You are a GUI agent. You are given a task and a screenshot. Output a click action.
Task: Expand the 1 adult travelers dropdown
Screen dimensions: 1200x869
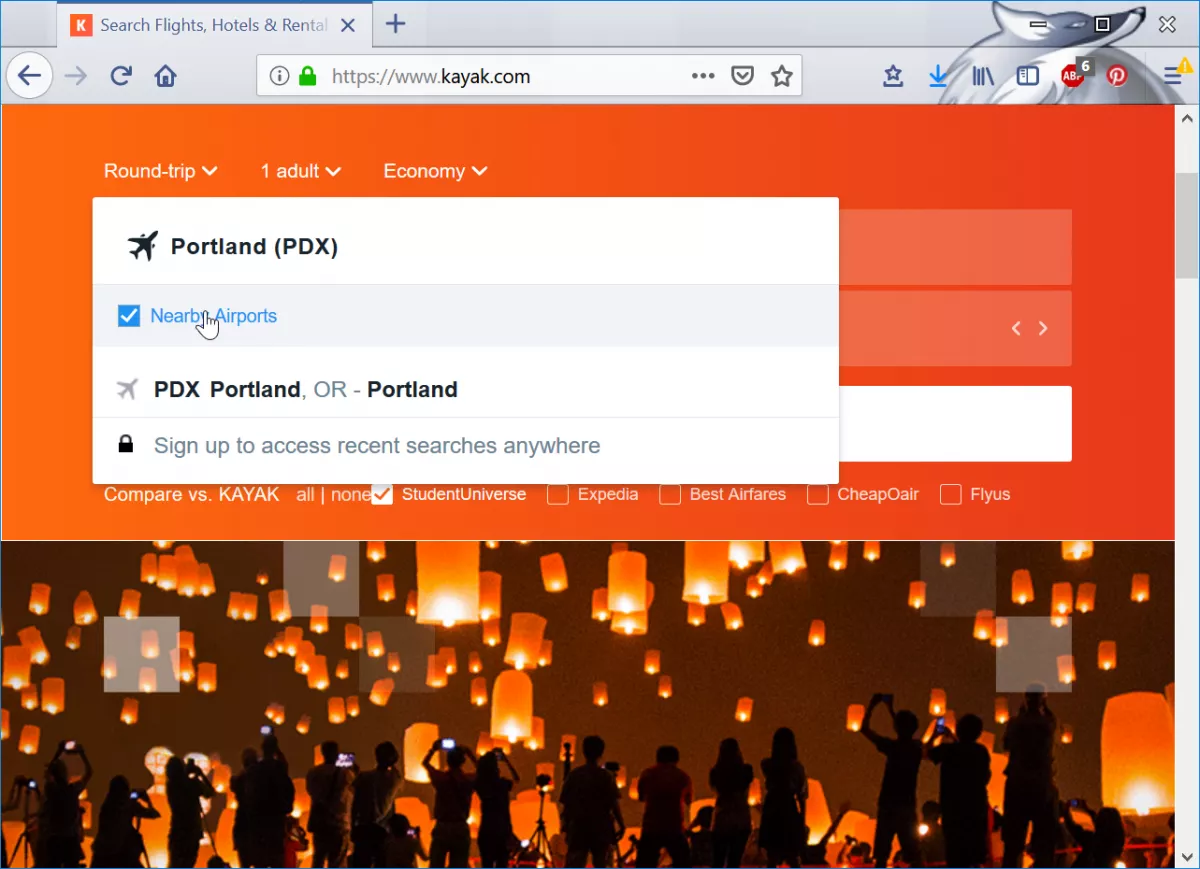click(301, 171)
